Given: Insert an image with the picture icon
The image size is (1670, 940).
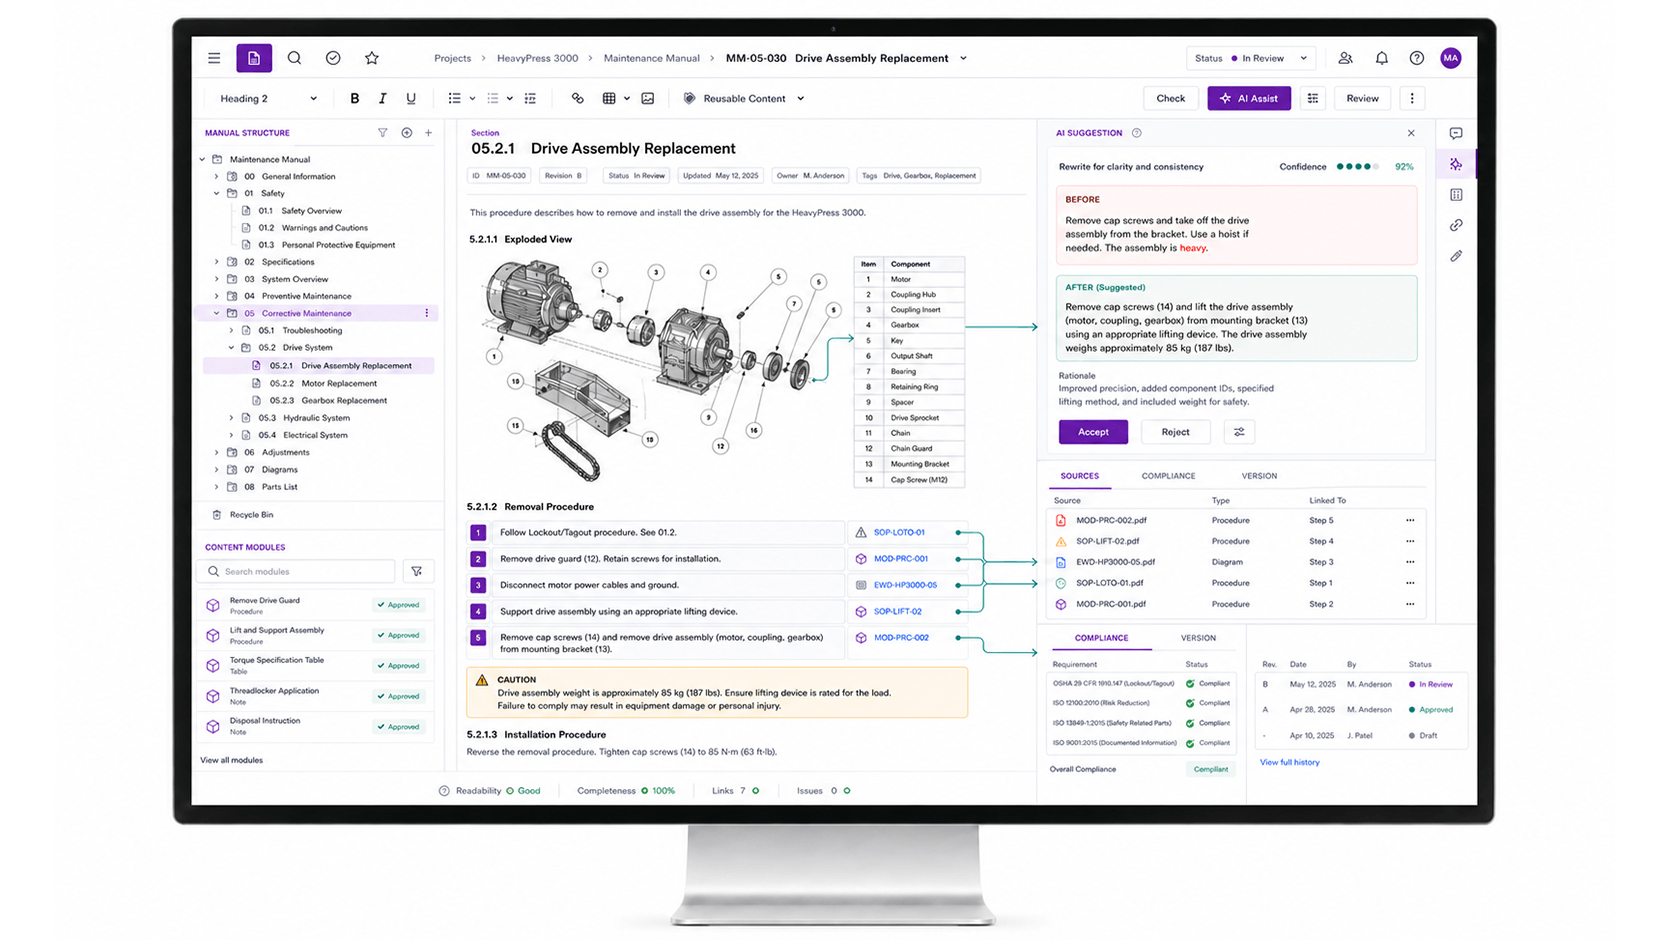Looking at the screenshot, I should [648, 98].
